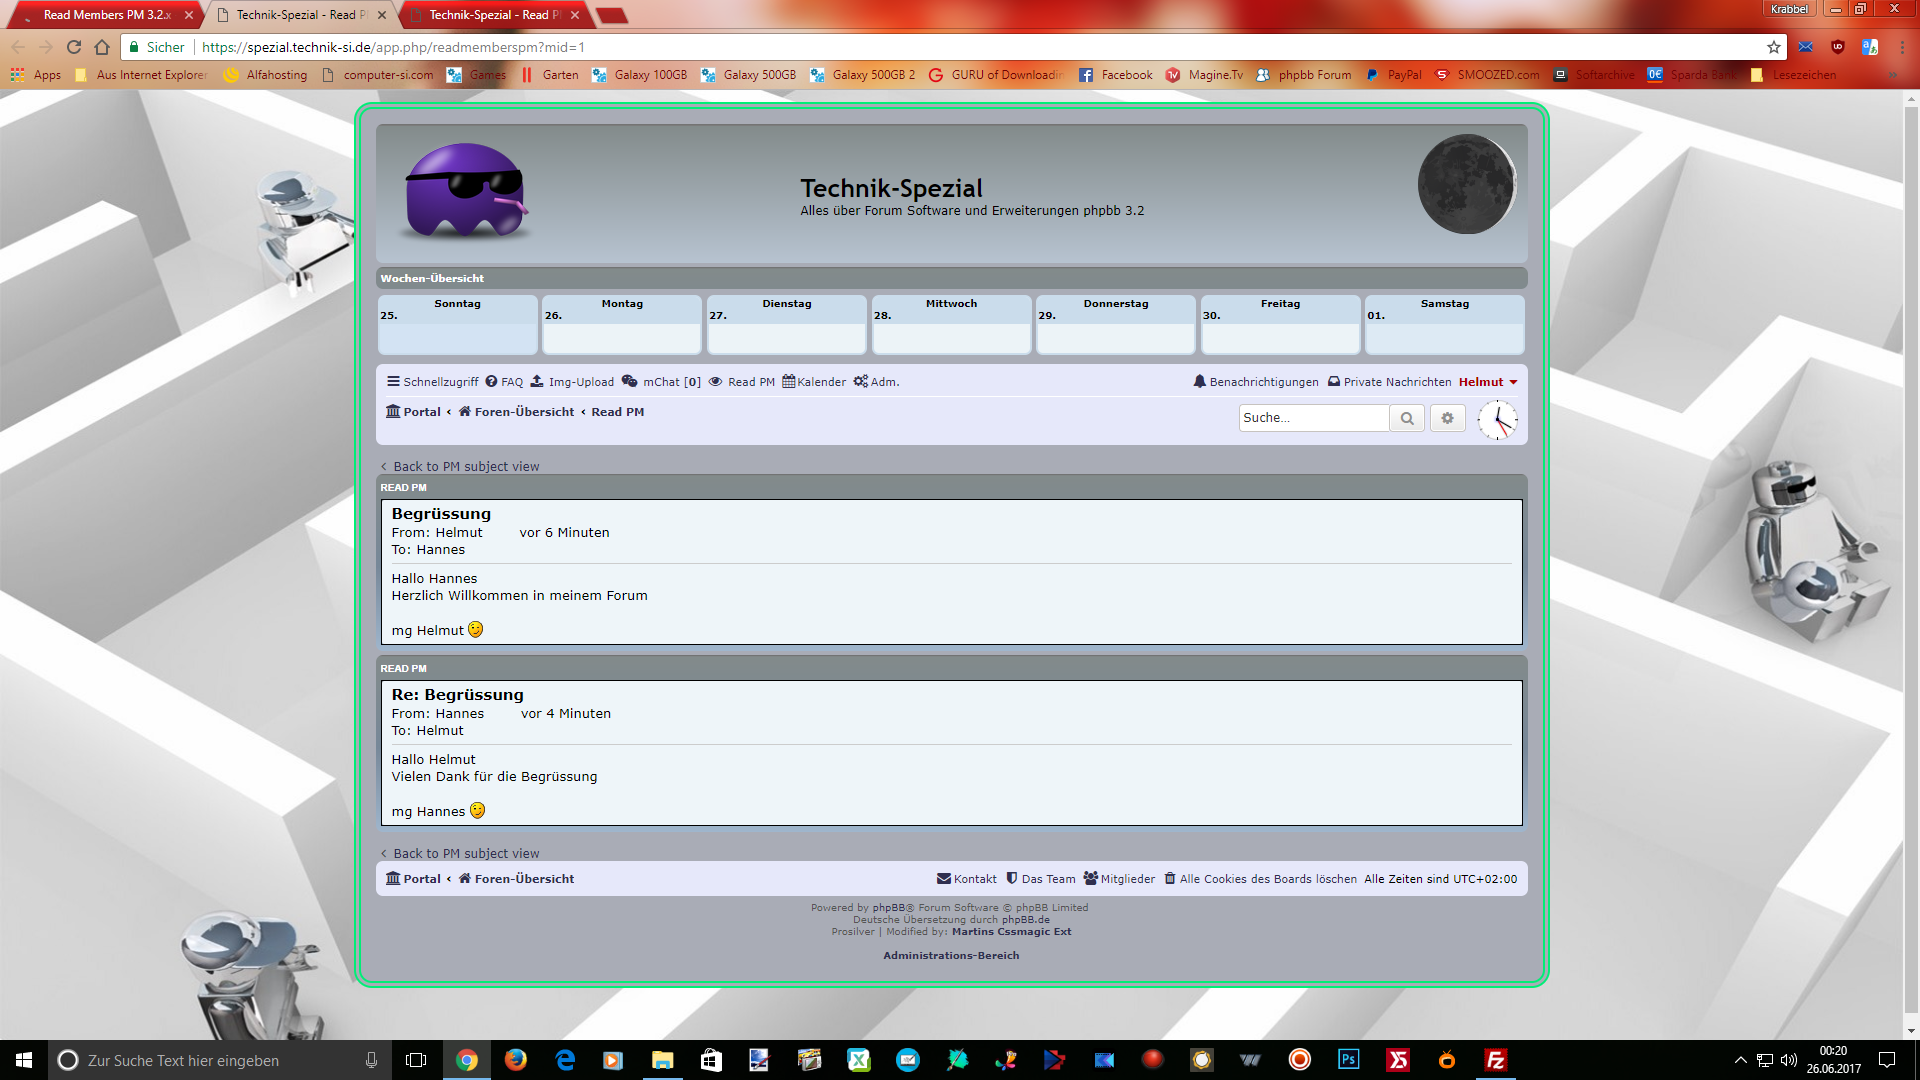
Task: Switch to Read Members PM 3.2 tab
Action: click(x=105, y=15)
